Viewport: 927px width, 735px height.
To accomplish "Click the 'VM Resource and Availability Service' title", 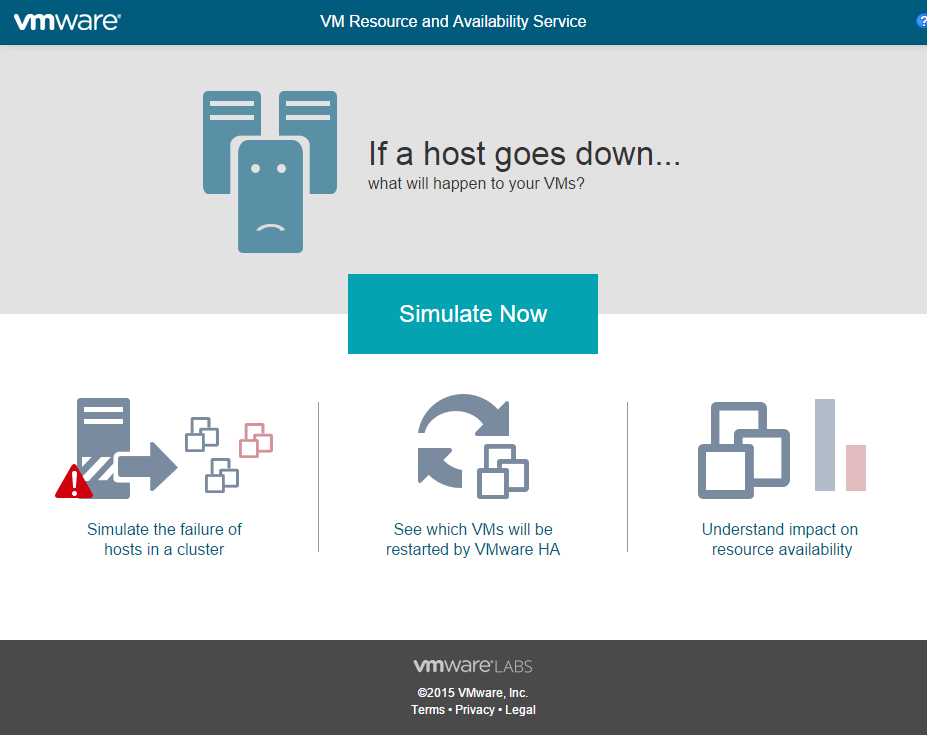I will pos(453,21).
